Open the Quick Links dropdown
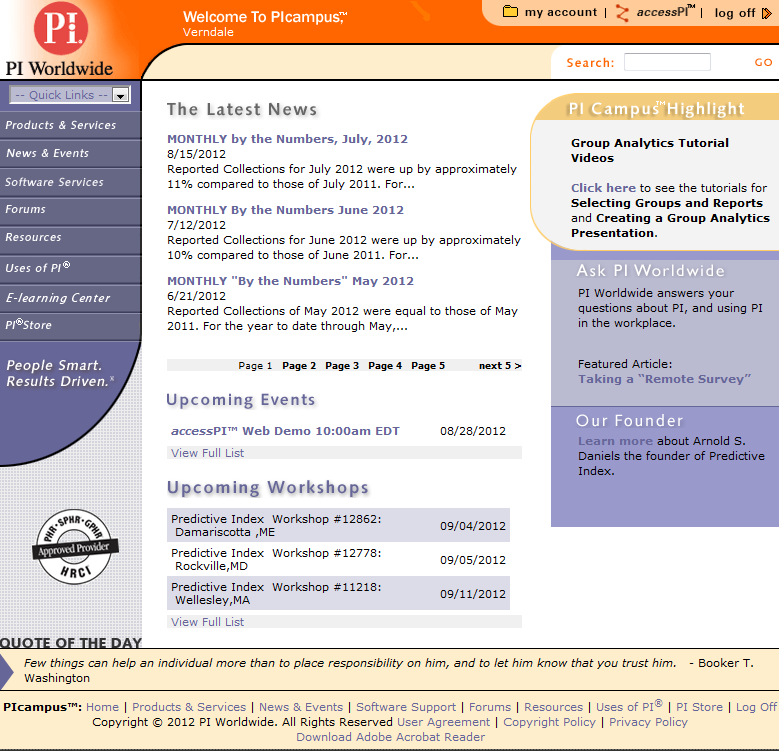Image resolution: width=779 pixels, height=751 pixels. (70, 94)
